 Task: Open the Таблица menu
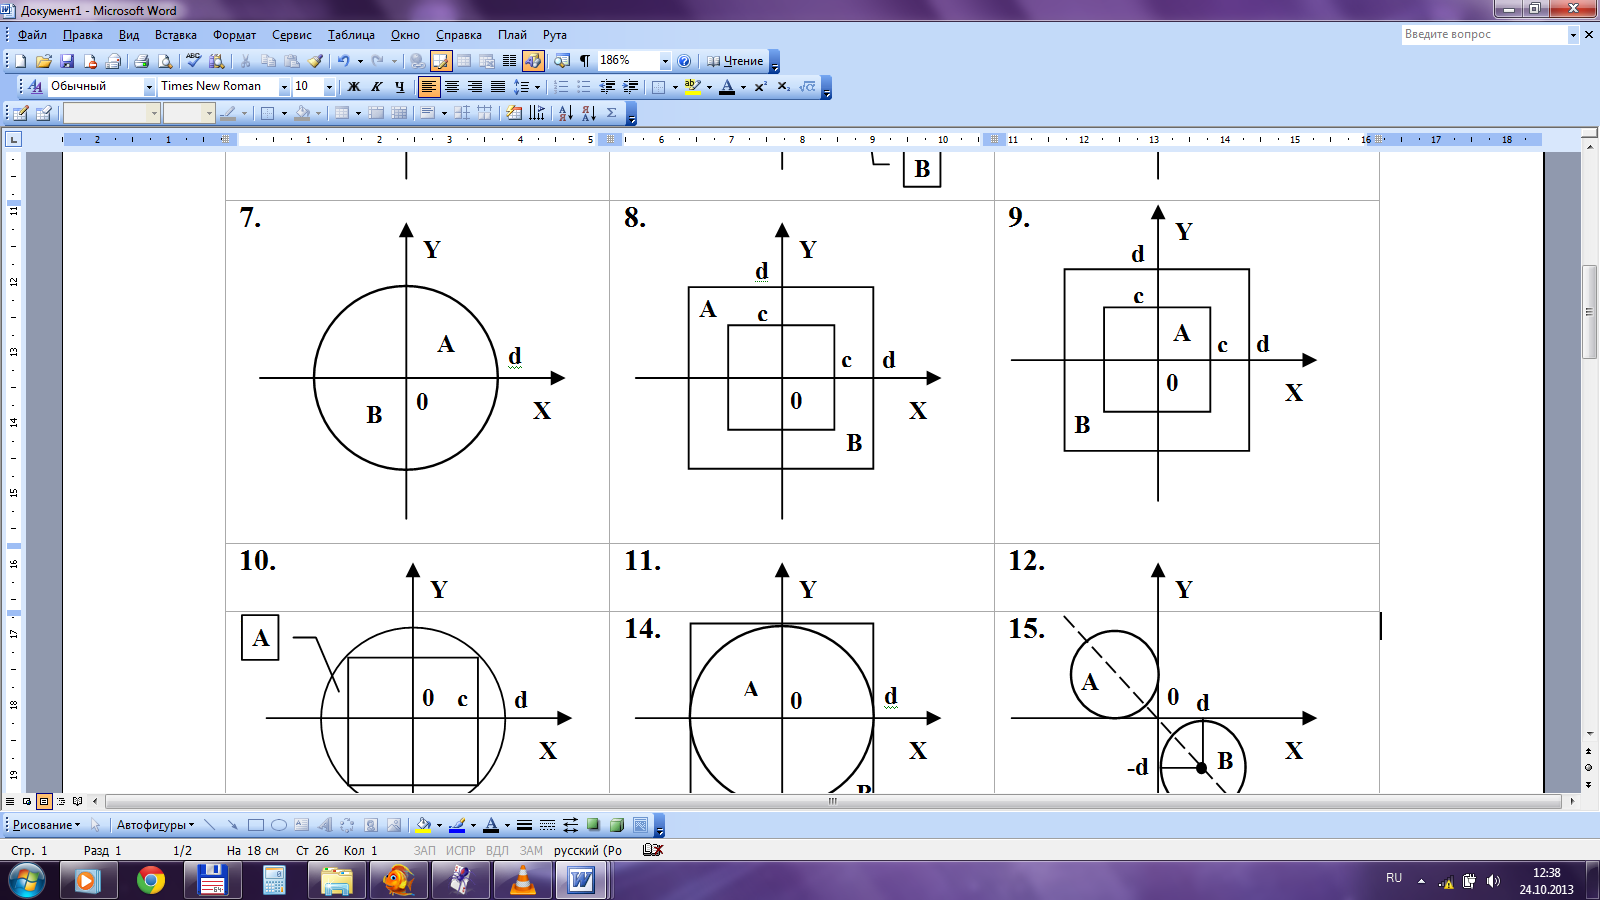point(351,35)
